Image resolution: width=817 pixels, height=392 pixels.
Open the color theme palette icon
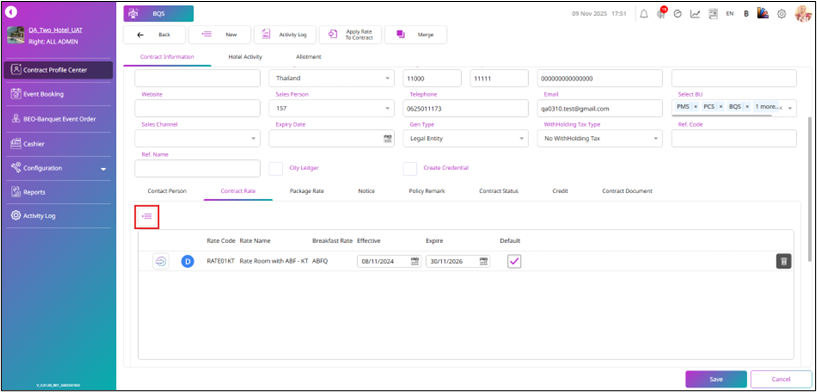tap(763, 14)
